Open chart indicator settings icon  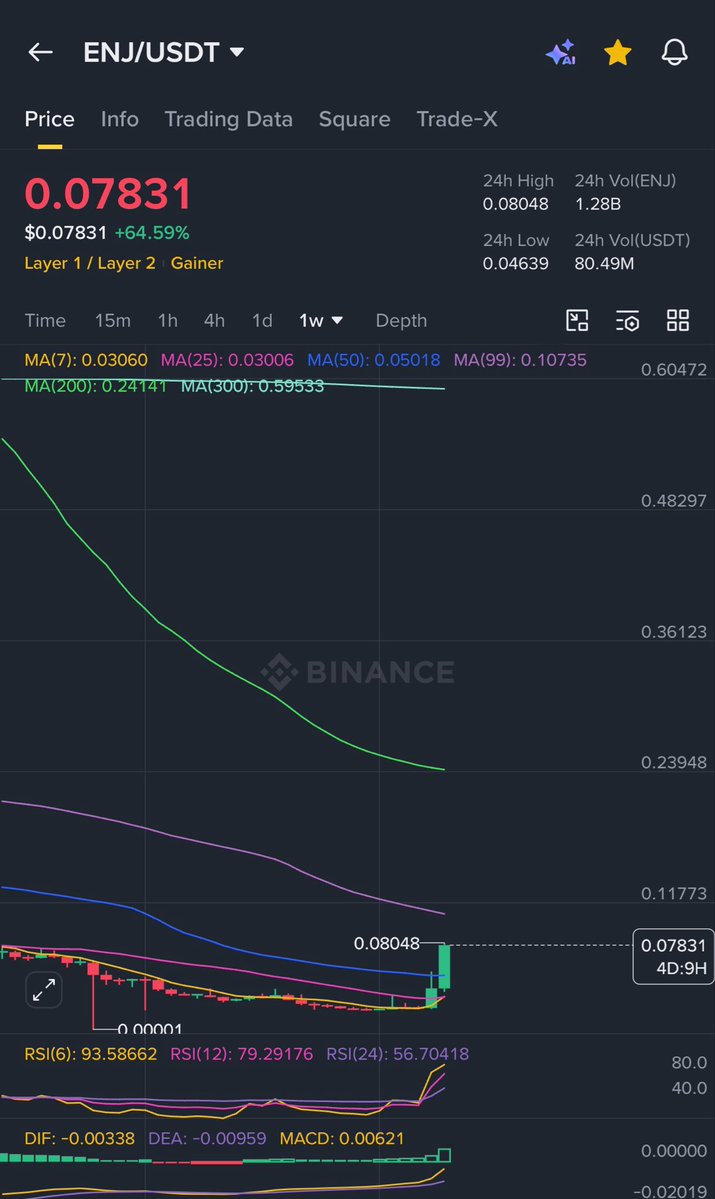(x=627, y=320)
